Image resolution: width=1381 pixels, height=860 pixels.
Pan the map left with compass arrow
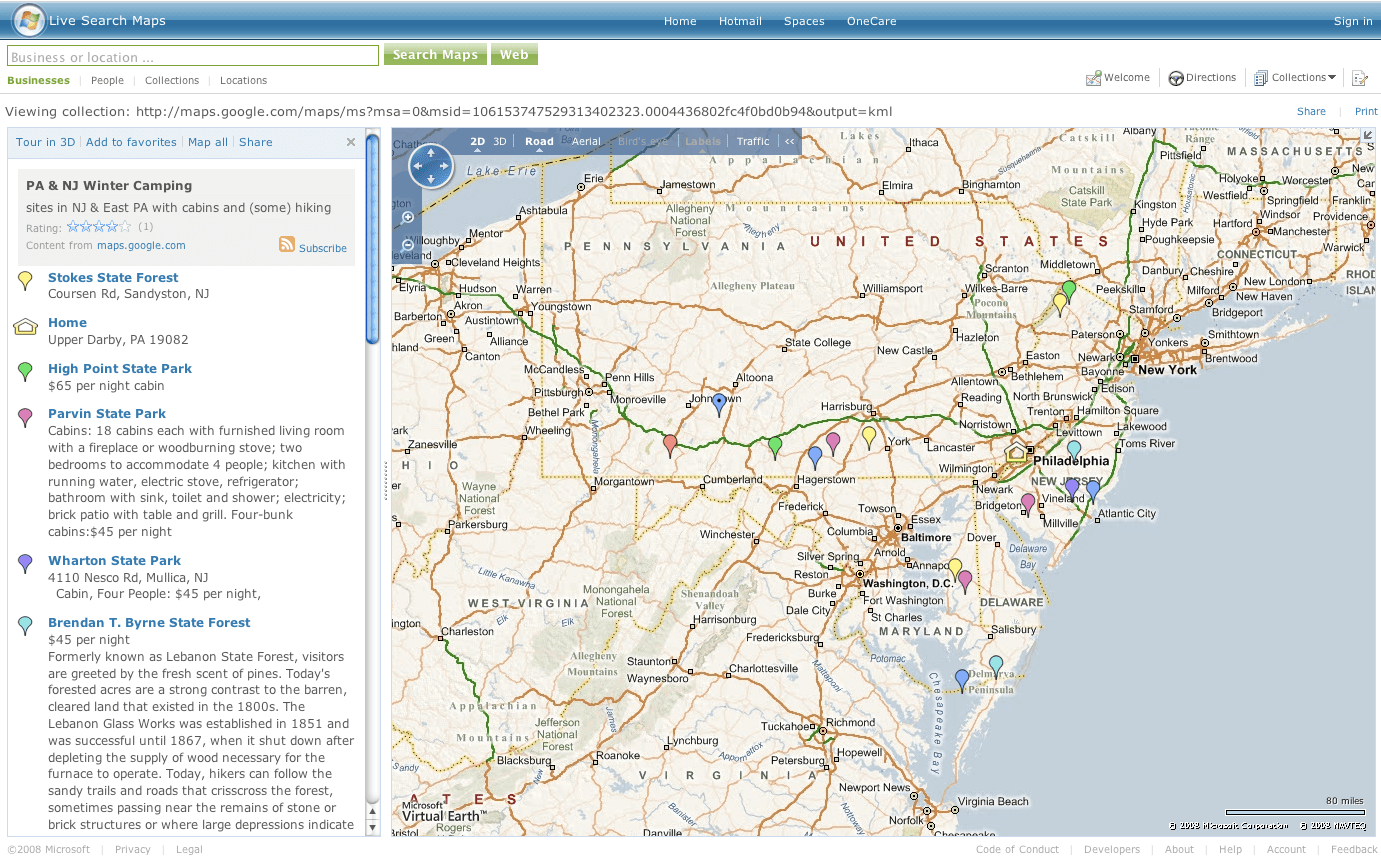[x=417, y=166]
